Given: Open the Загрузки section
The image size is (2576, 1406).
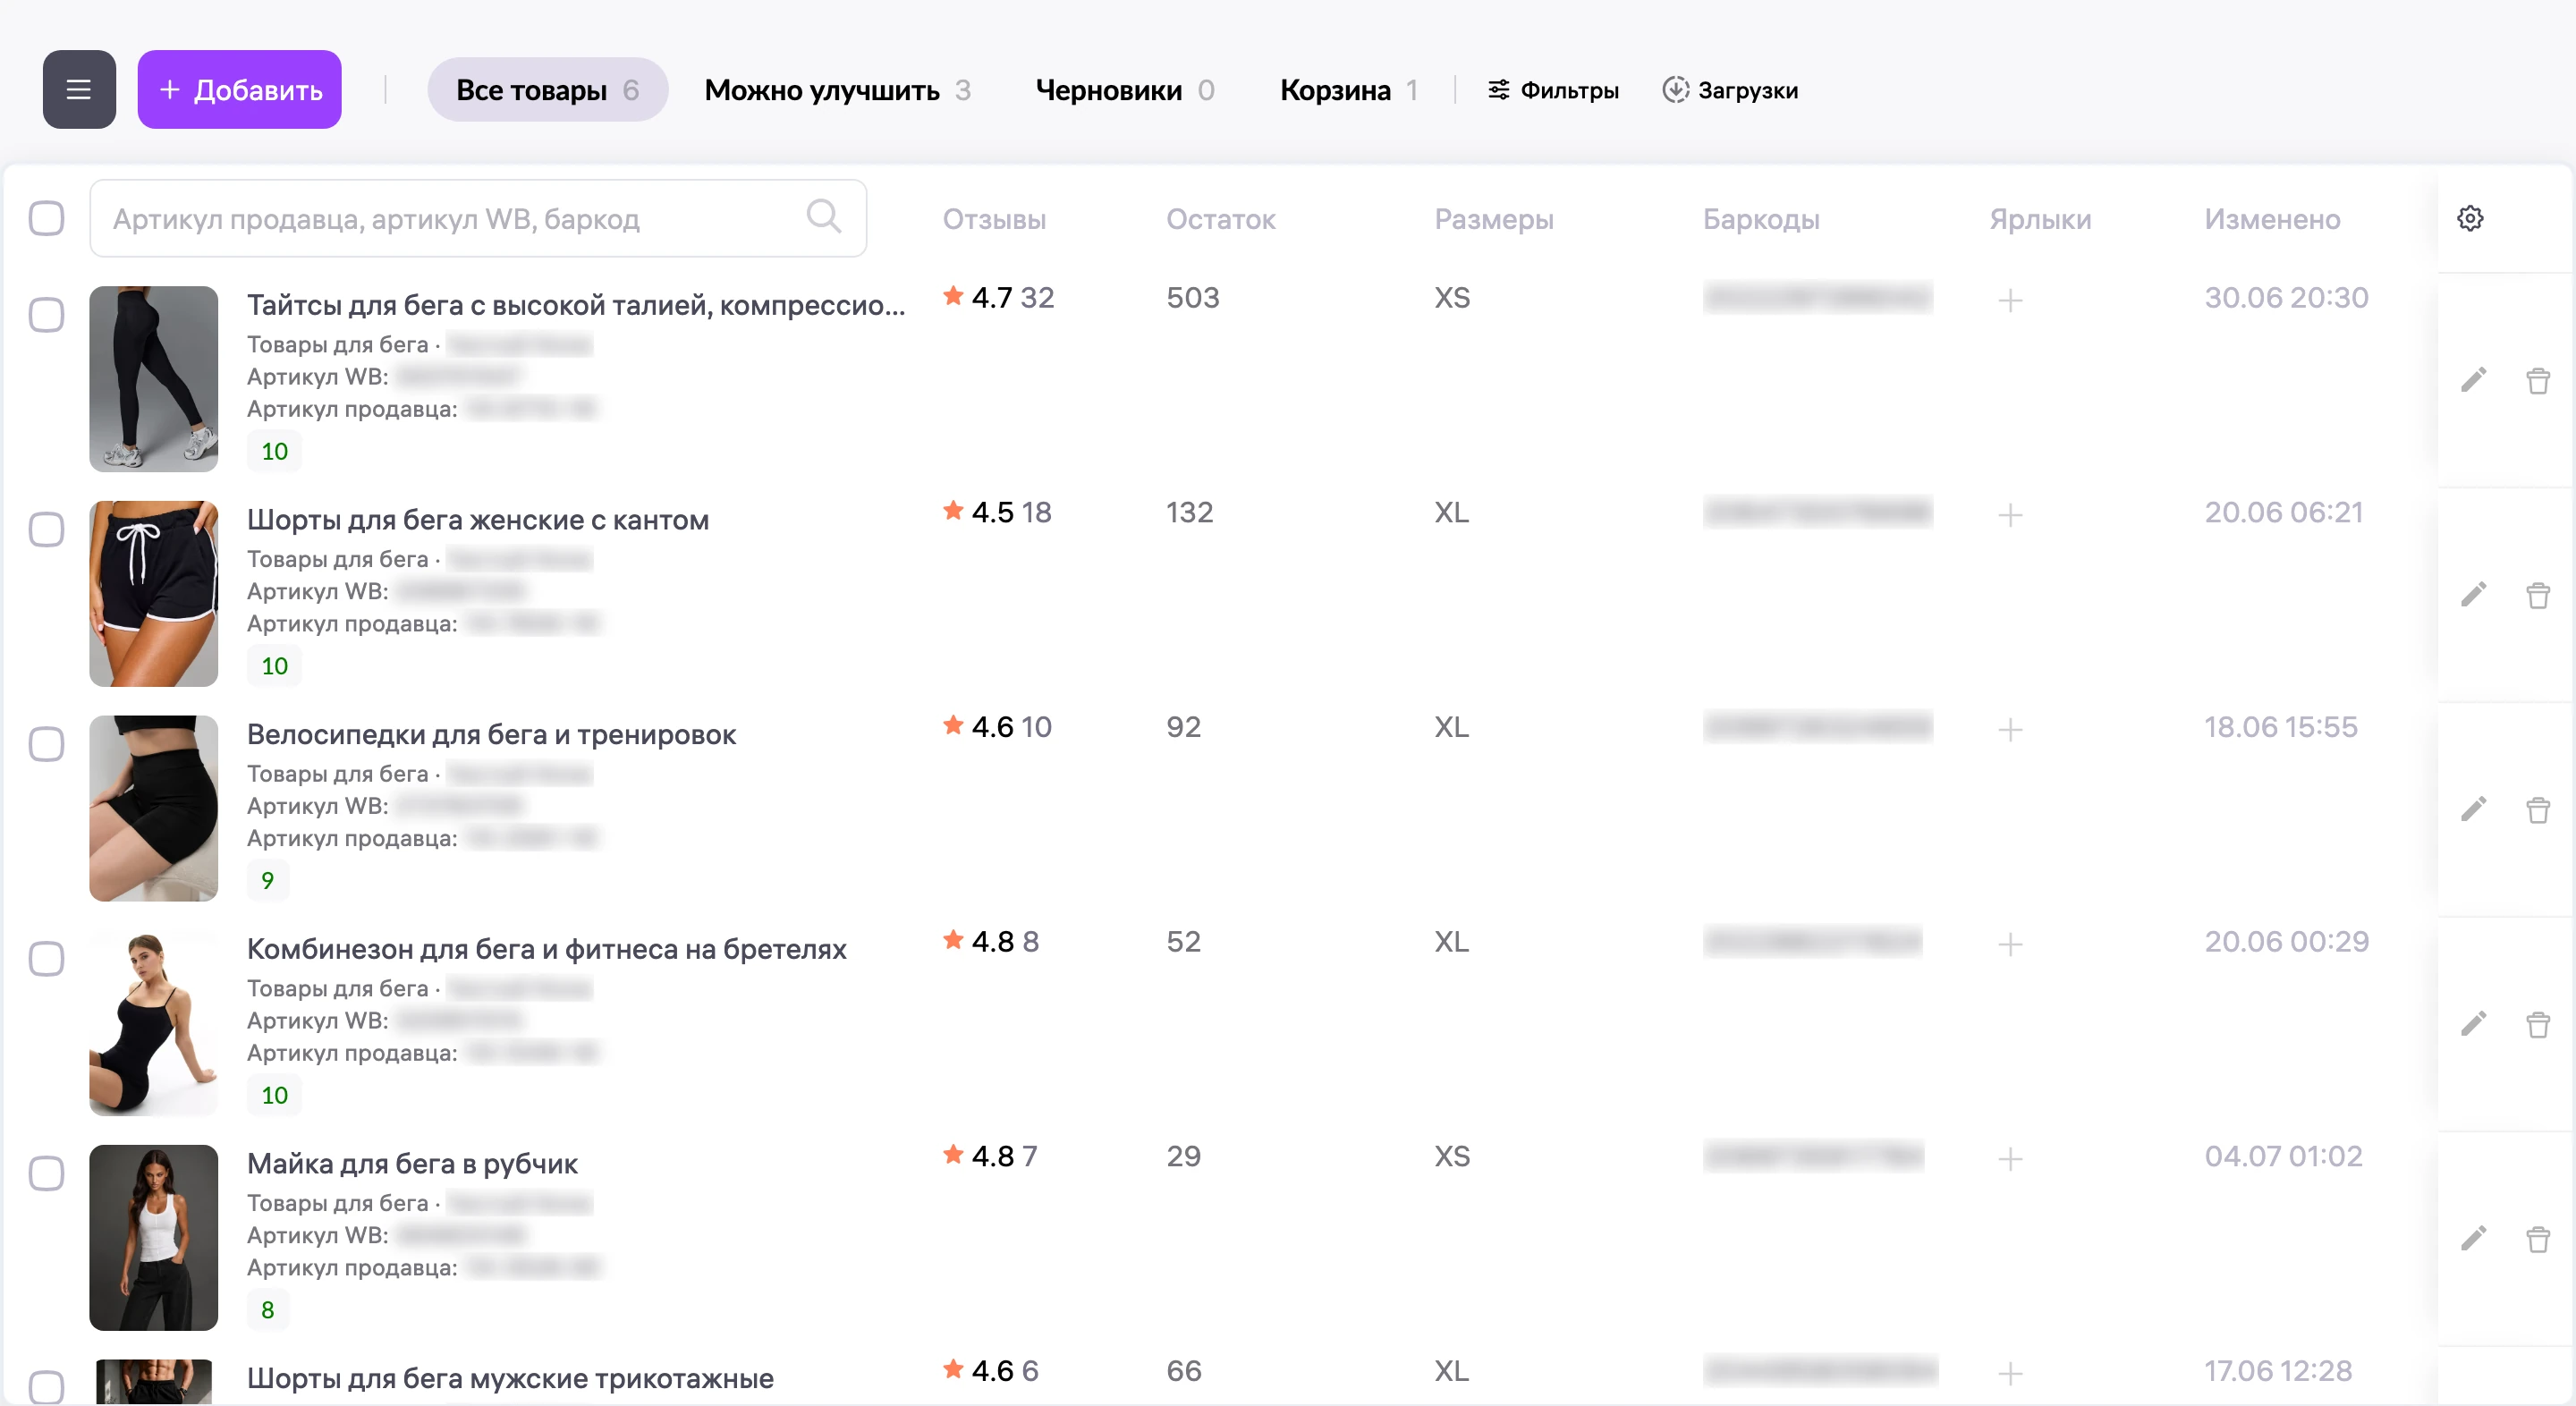Looking at the screenshot, I should (x=1730, y=90).
